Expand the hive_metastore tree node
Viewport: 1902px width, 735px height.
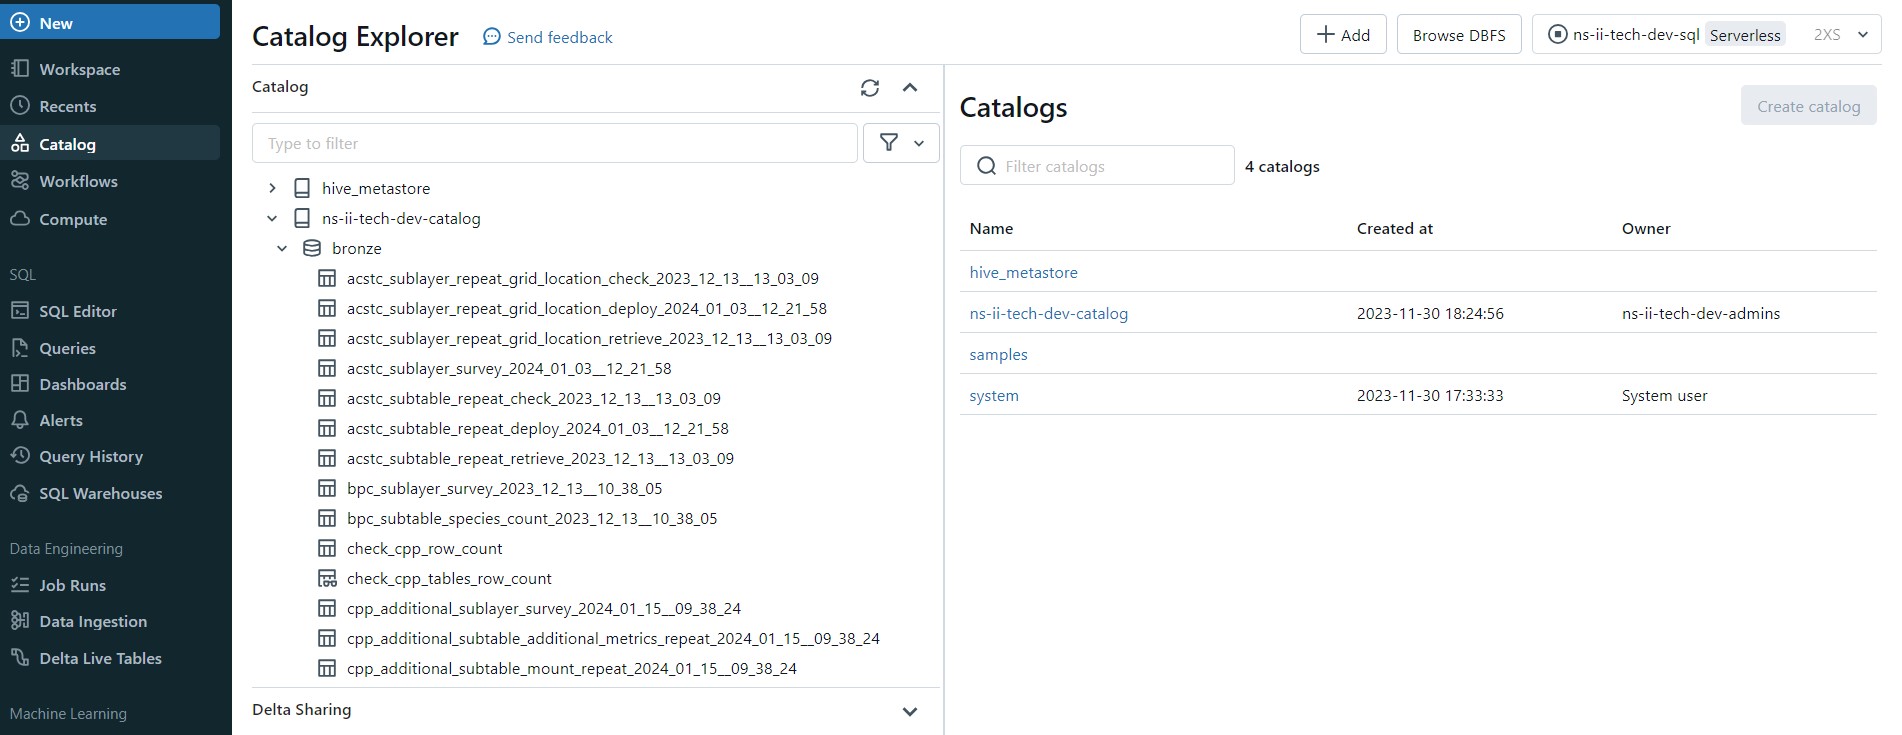click(272, 188)
